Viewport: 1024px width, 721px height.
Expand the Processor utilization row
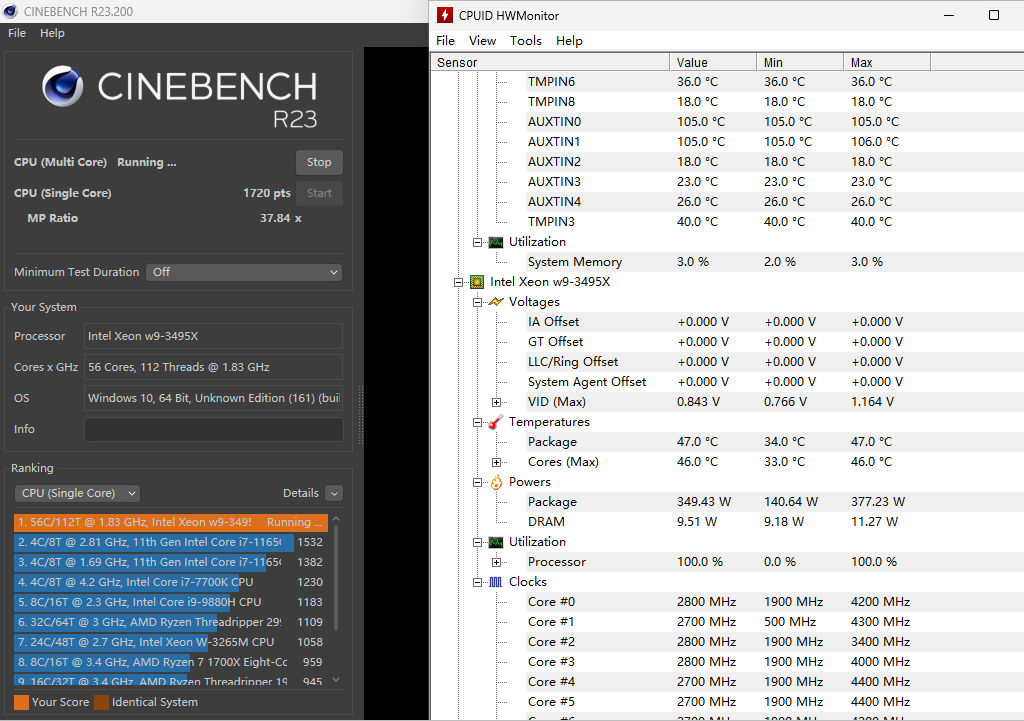point(496,562)
